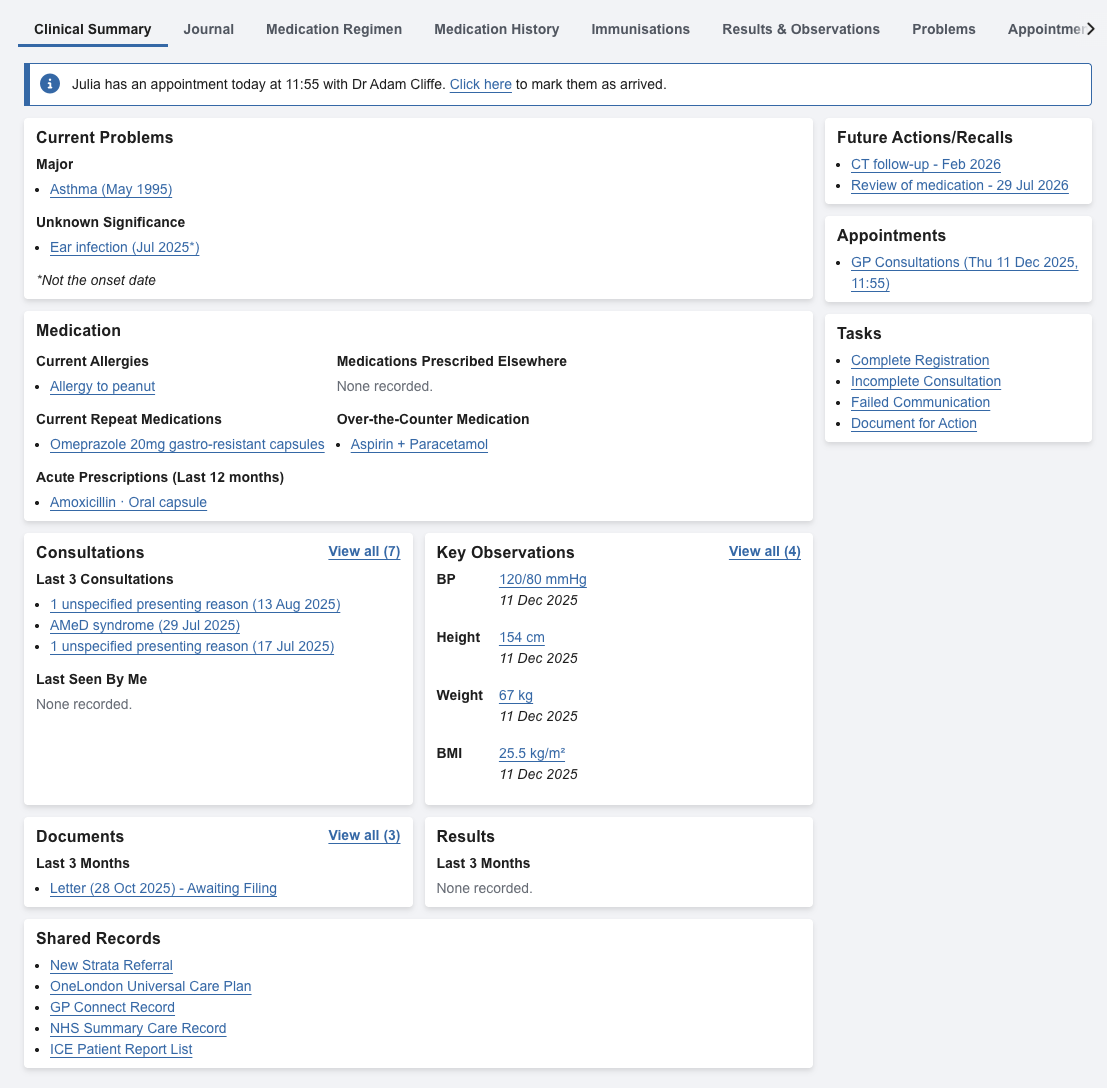View all 4 key observations
This screenshot has height=1088, width=1107.
[x=764, y=552]
